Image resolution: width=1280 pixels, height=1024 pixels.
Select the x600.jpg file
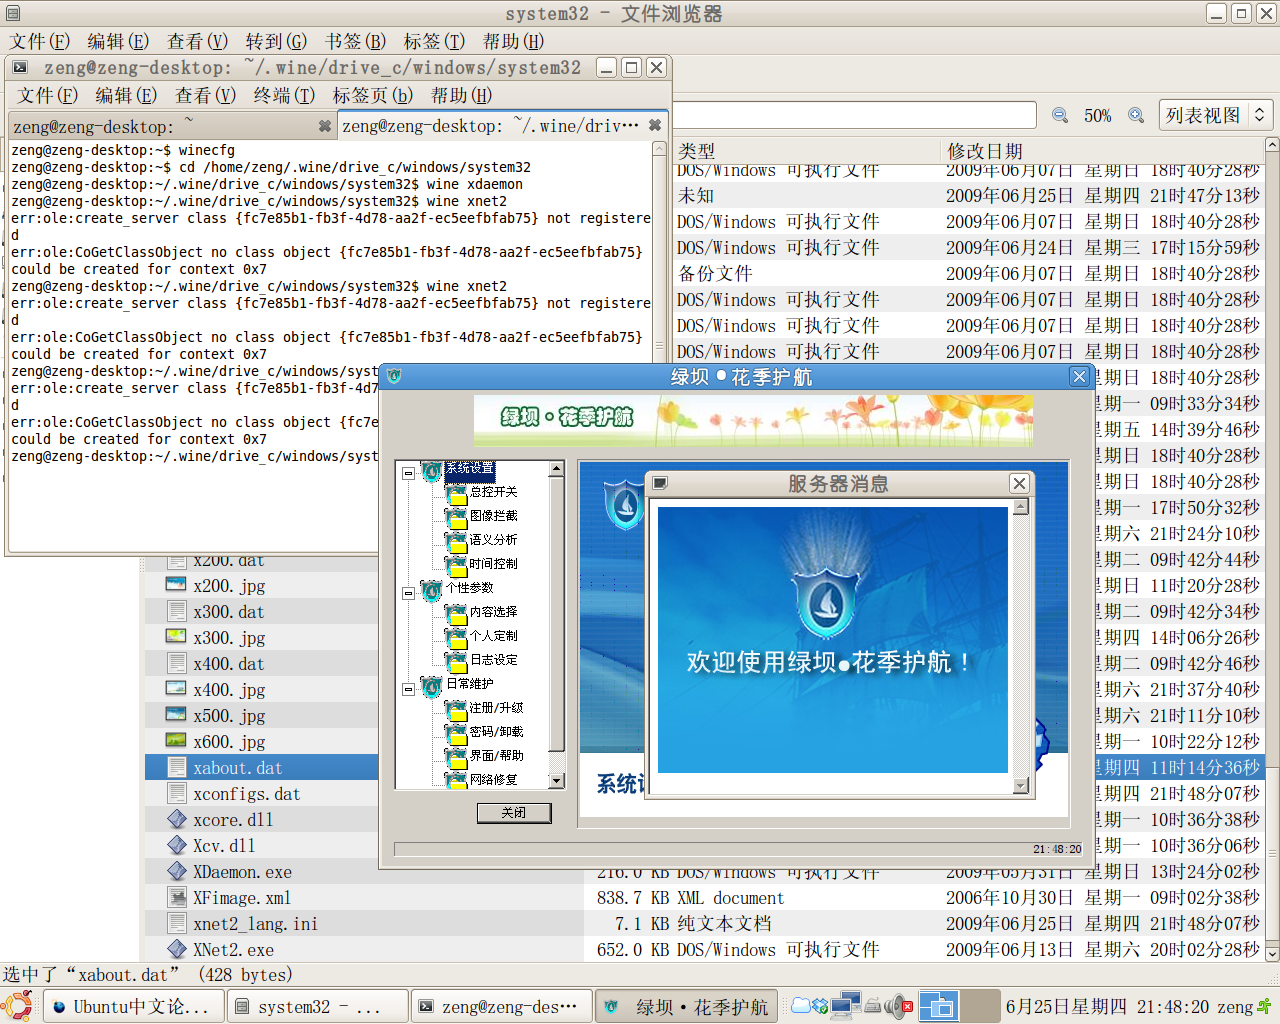[x=229, y=741]
